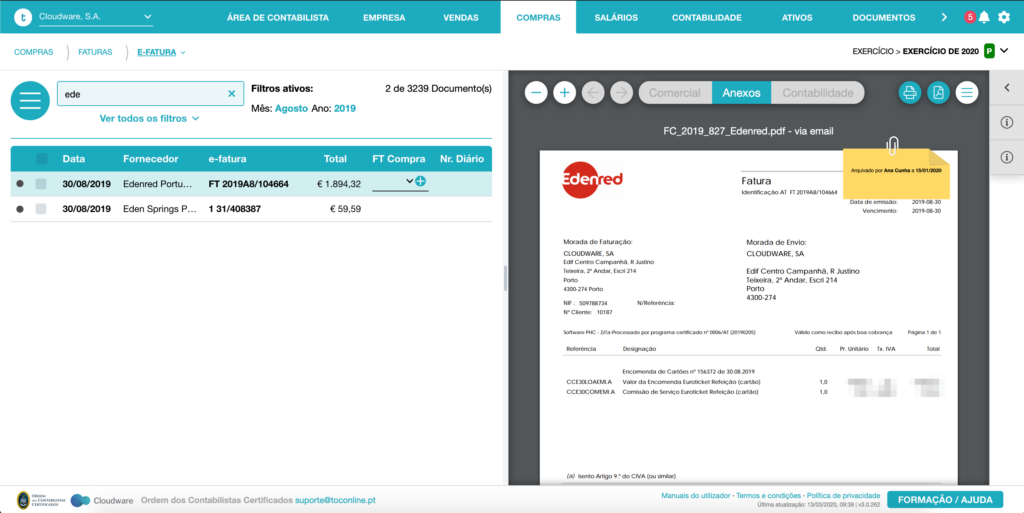Download the invoice as PDF icon
This screenshot has height=513, width=1024.
[938, 93]
